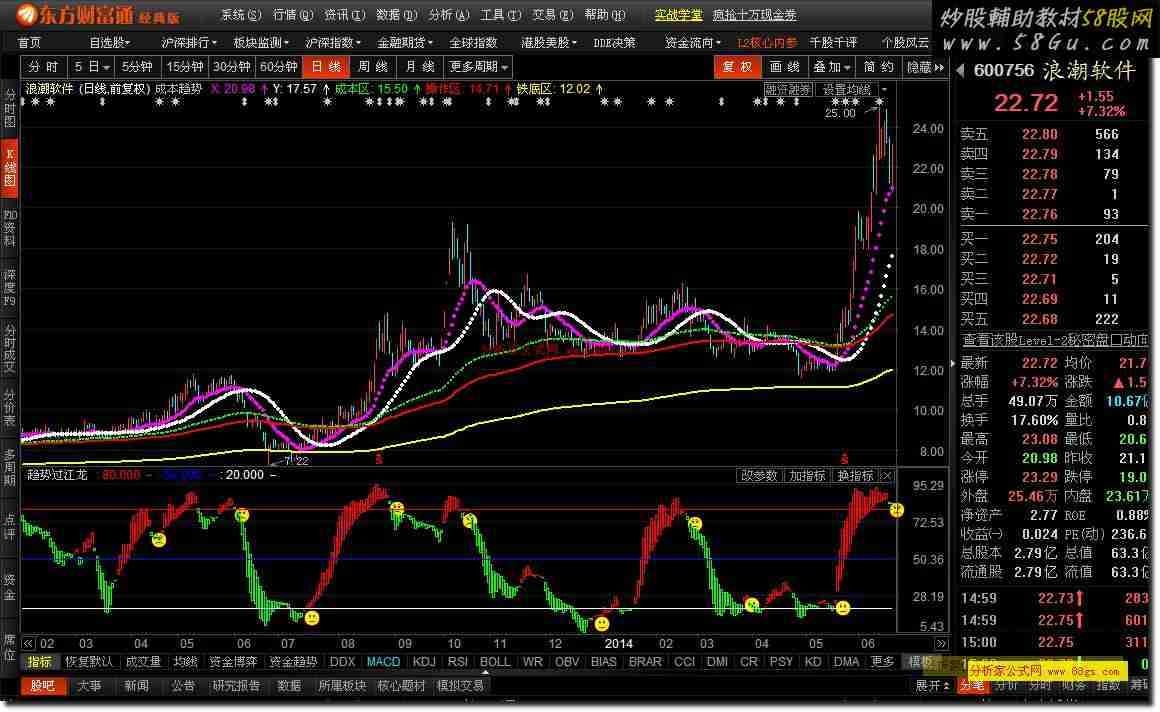The width and height of the screenshot is (1160, 712).
Task: Click the 加指标 button
Action: 807,476
